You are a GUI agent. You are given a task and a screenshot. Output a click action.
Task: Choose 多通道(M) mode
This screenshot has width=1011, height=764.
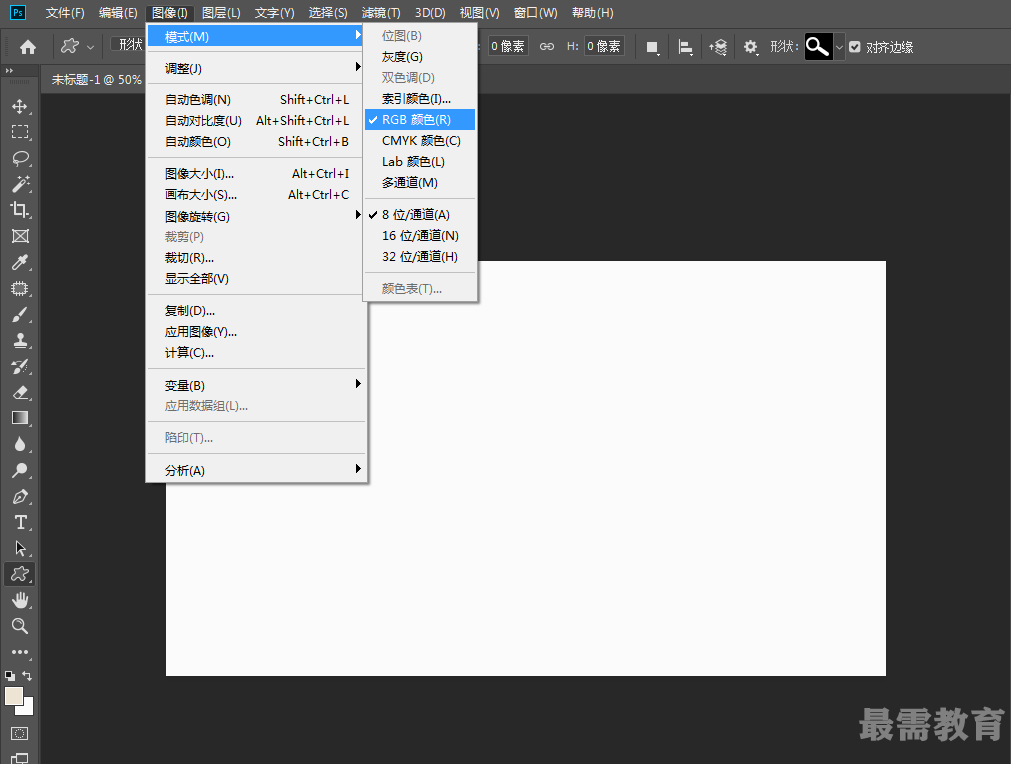(x=420, y=182)
